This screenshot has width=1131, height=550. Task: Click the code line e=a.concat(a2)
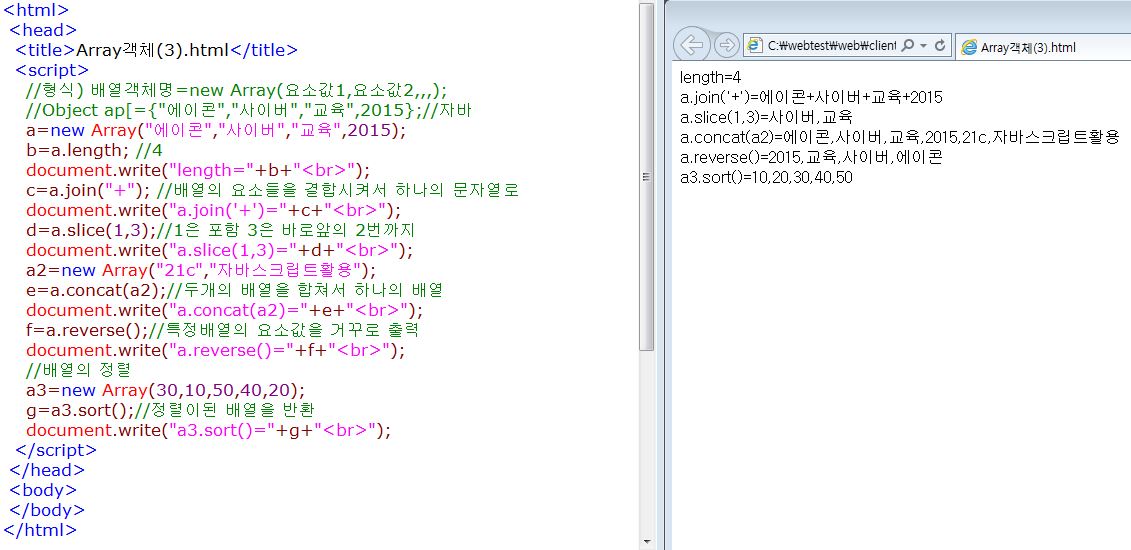[234, 290]
